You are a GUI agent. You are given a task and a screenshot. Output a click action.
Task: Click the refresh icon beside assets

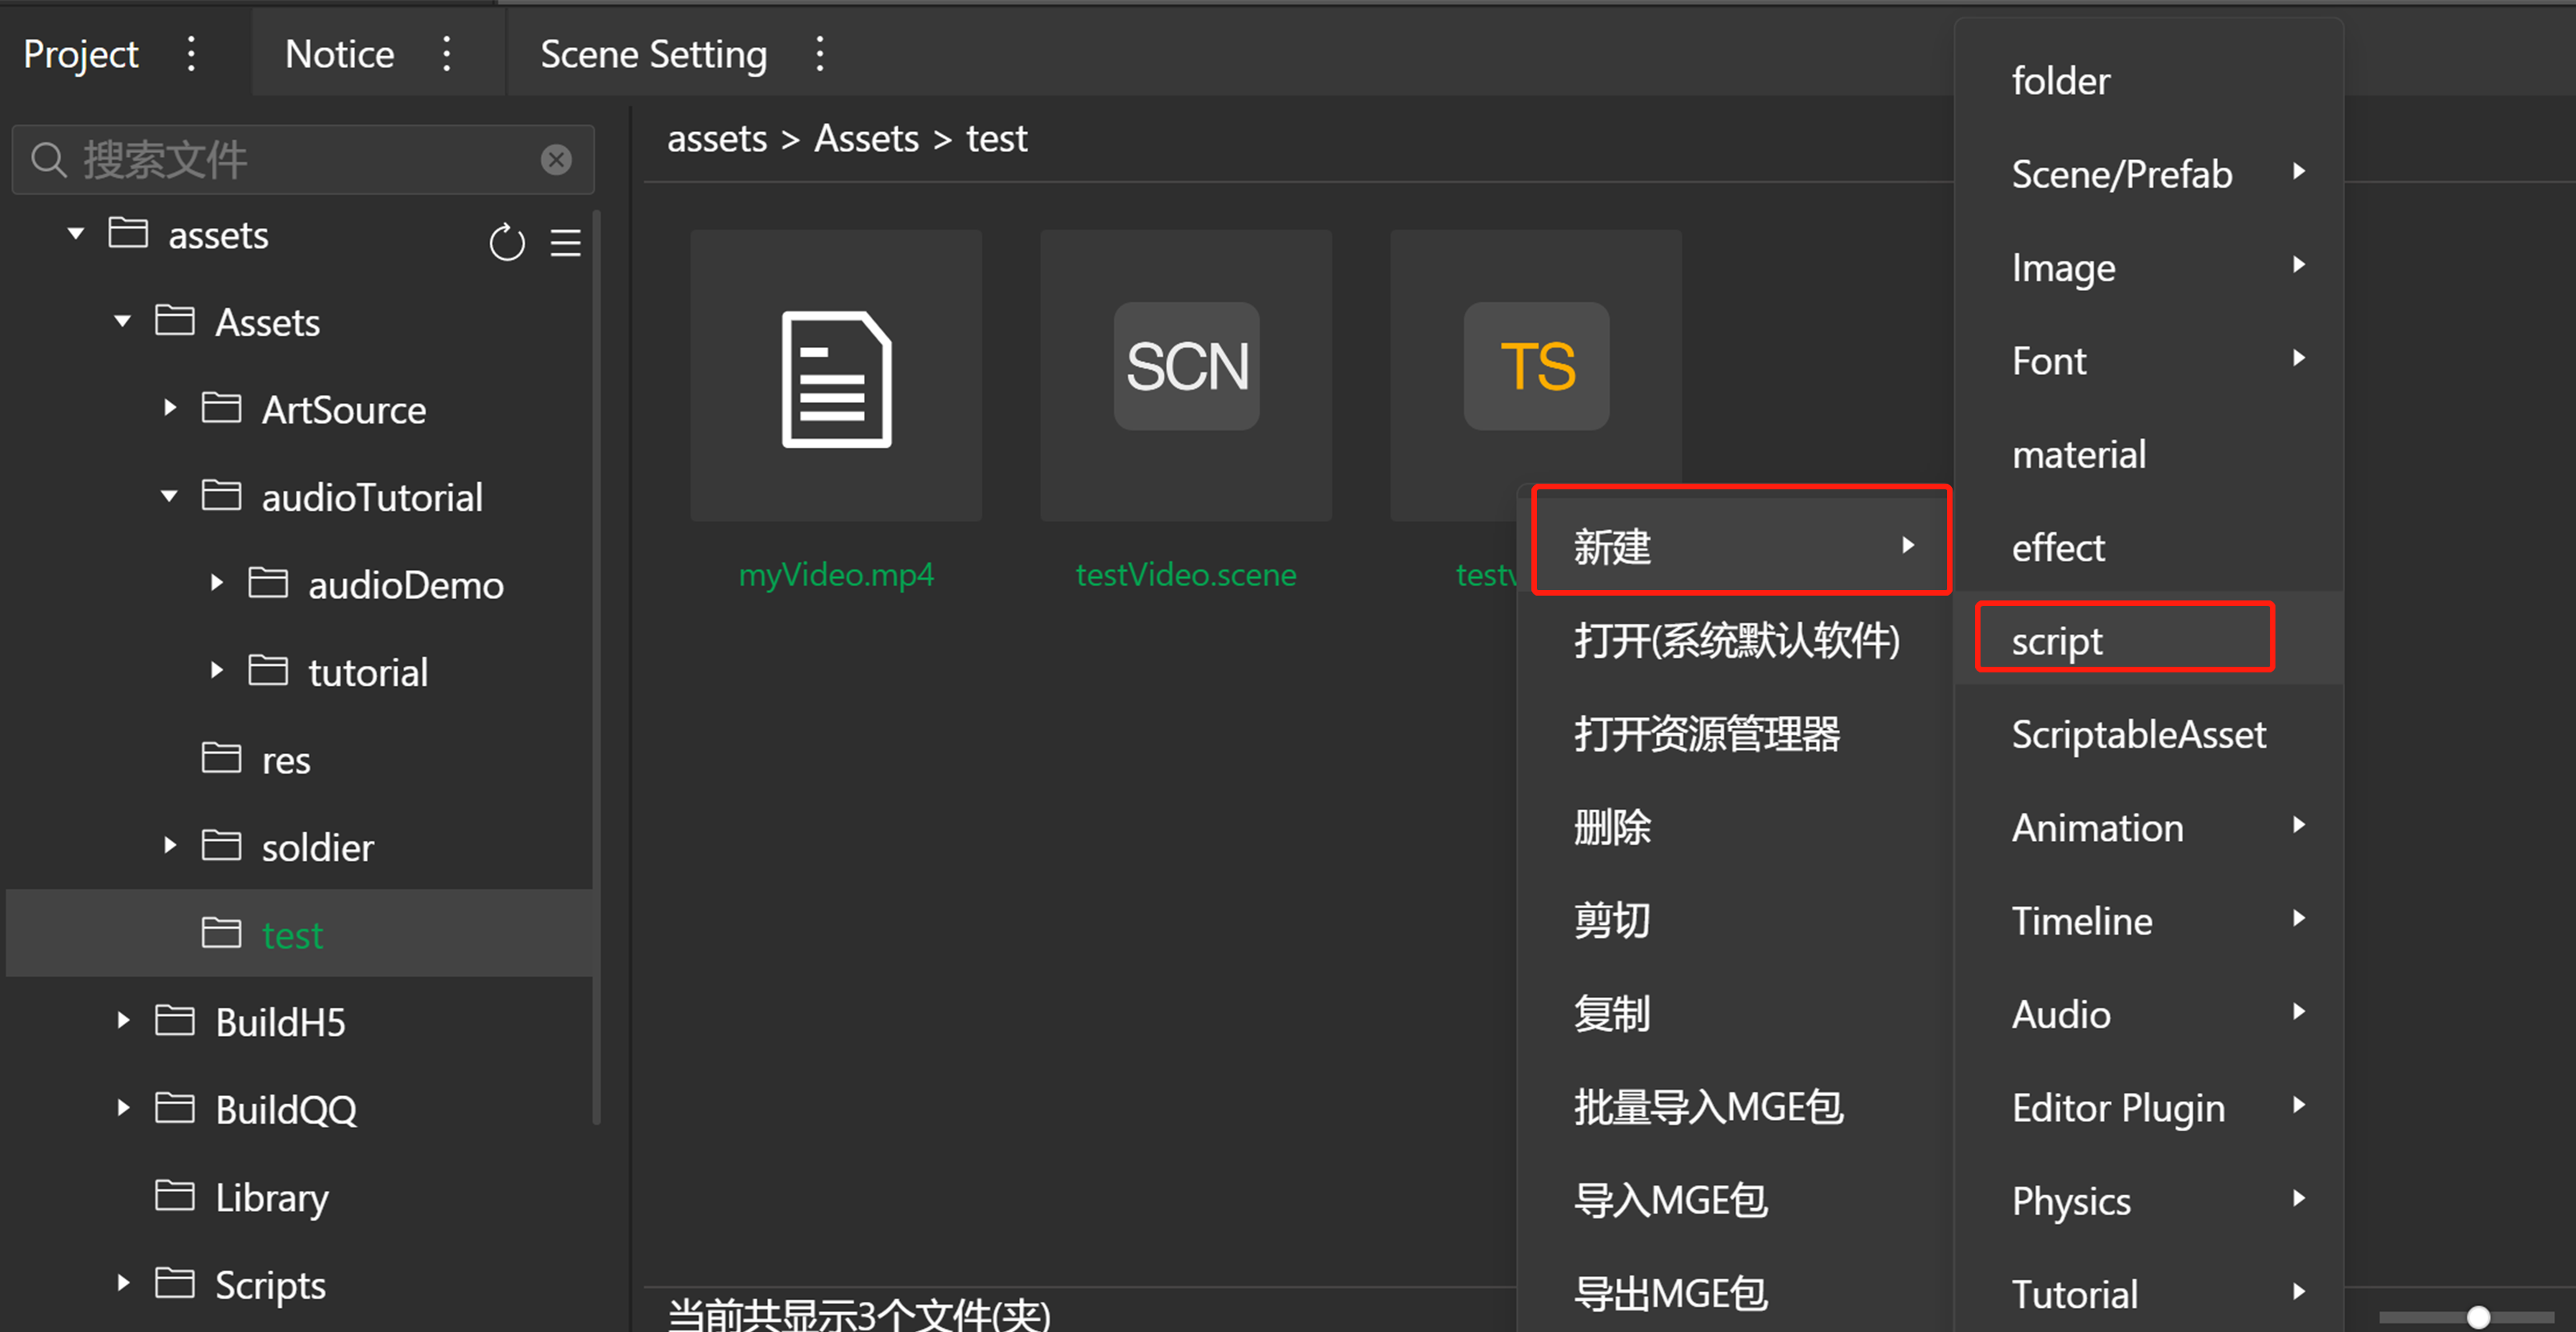click(x=507, y=242)
